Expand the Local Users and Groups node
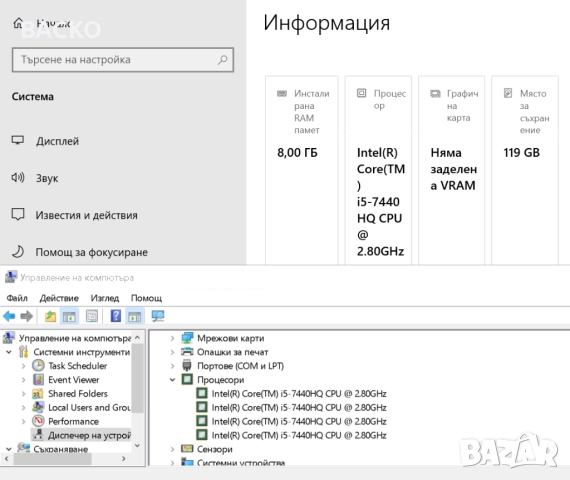The width and height of the screenshot is (570, 480). click(x=24, y=407)
